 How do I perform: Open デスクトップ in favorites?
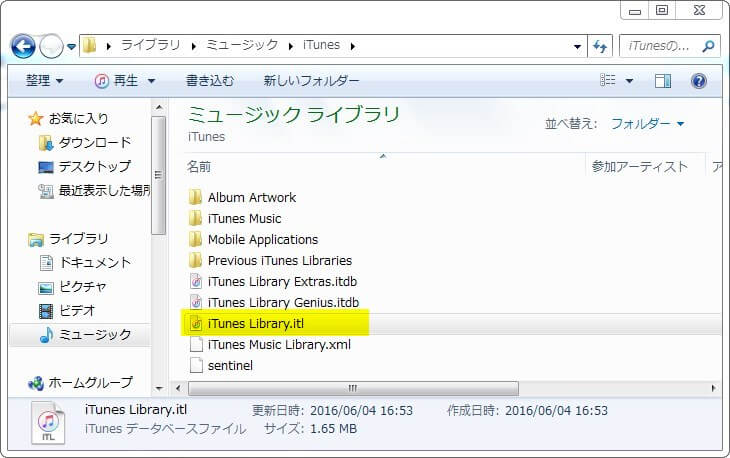point(95,167)
